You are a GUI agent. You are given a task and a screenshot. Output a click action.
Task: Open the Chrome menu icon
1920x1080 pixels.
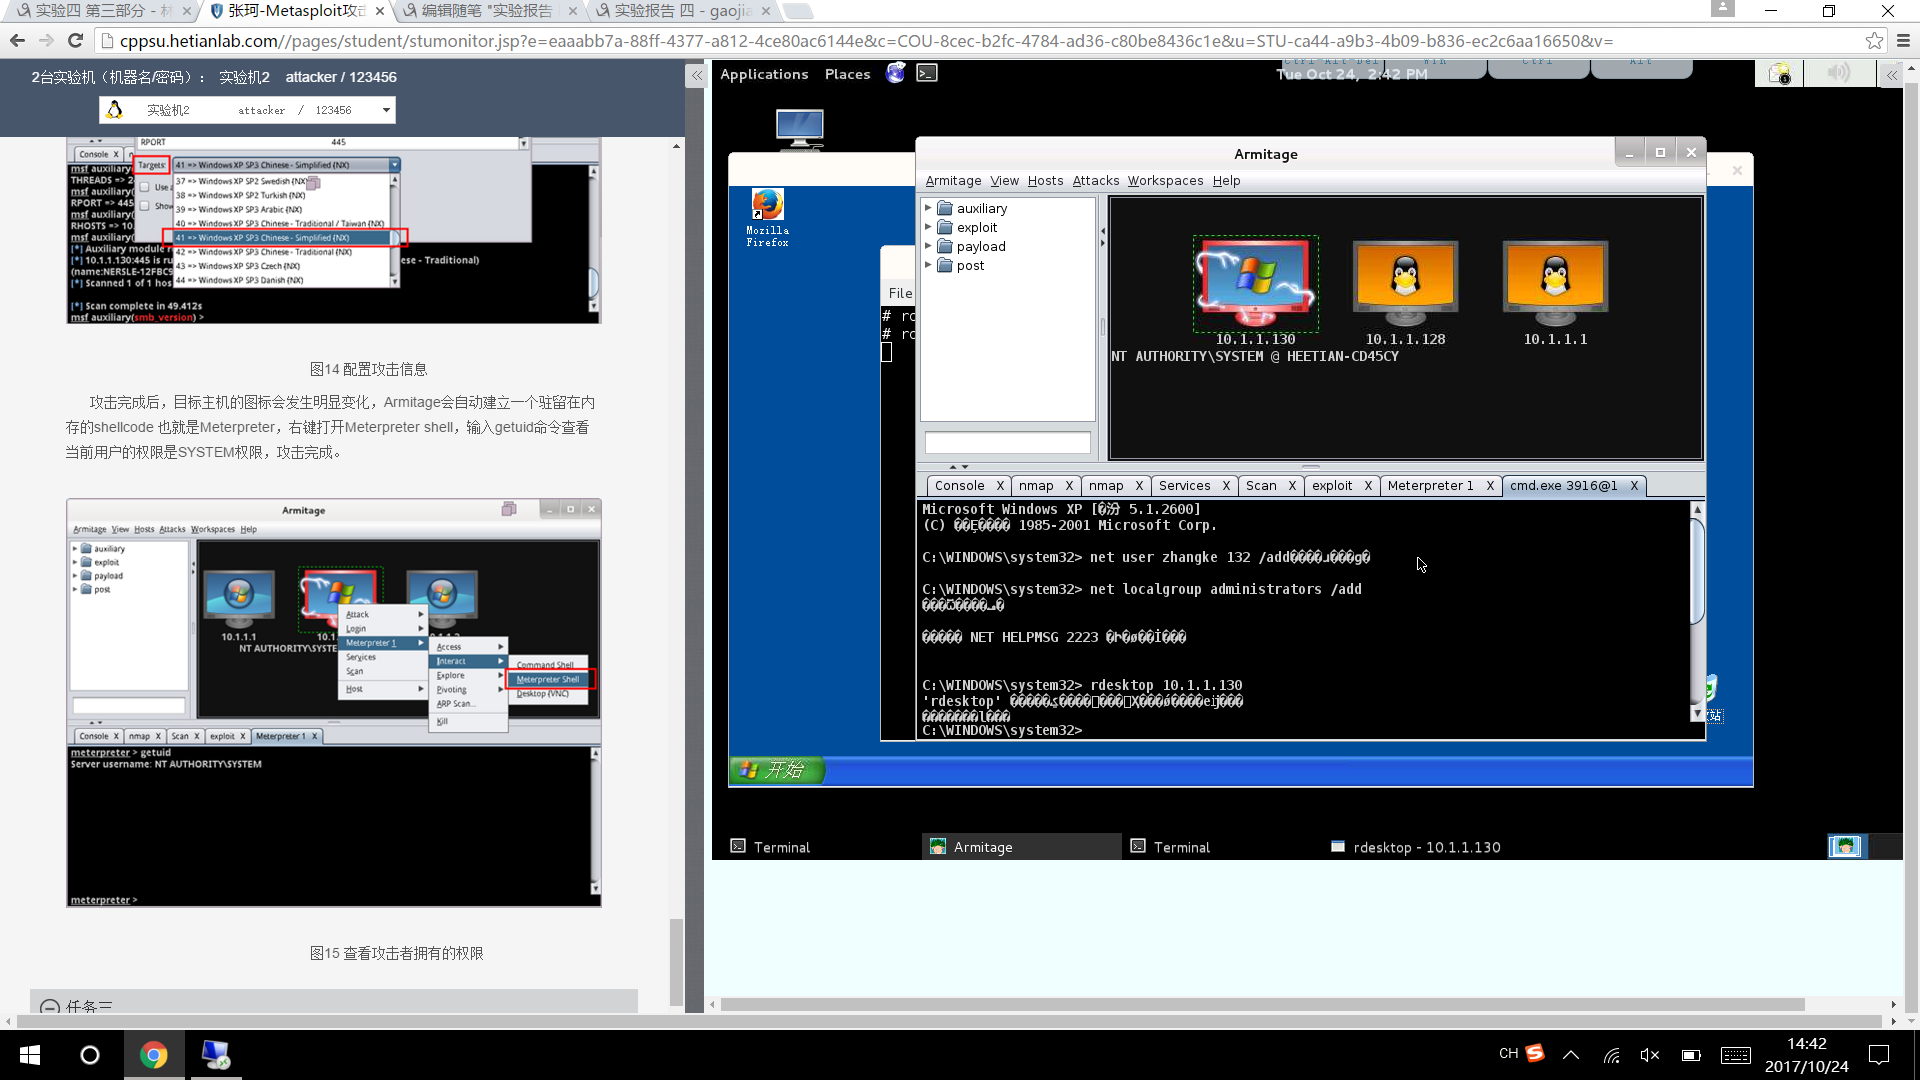click(x=1903, y=41)
